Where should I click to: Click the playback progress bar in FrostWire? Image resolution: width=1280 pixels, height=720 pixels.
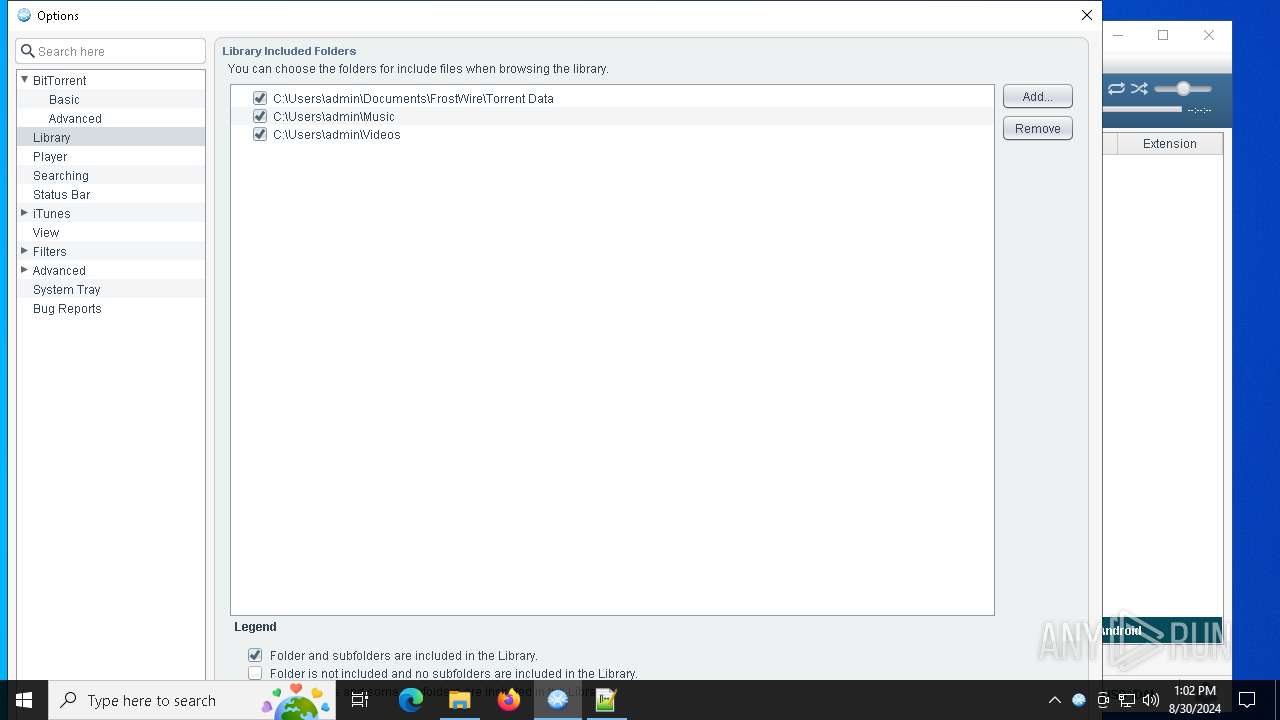1142,109
